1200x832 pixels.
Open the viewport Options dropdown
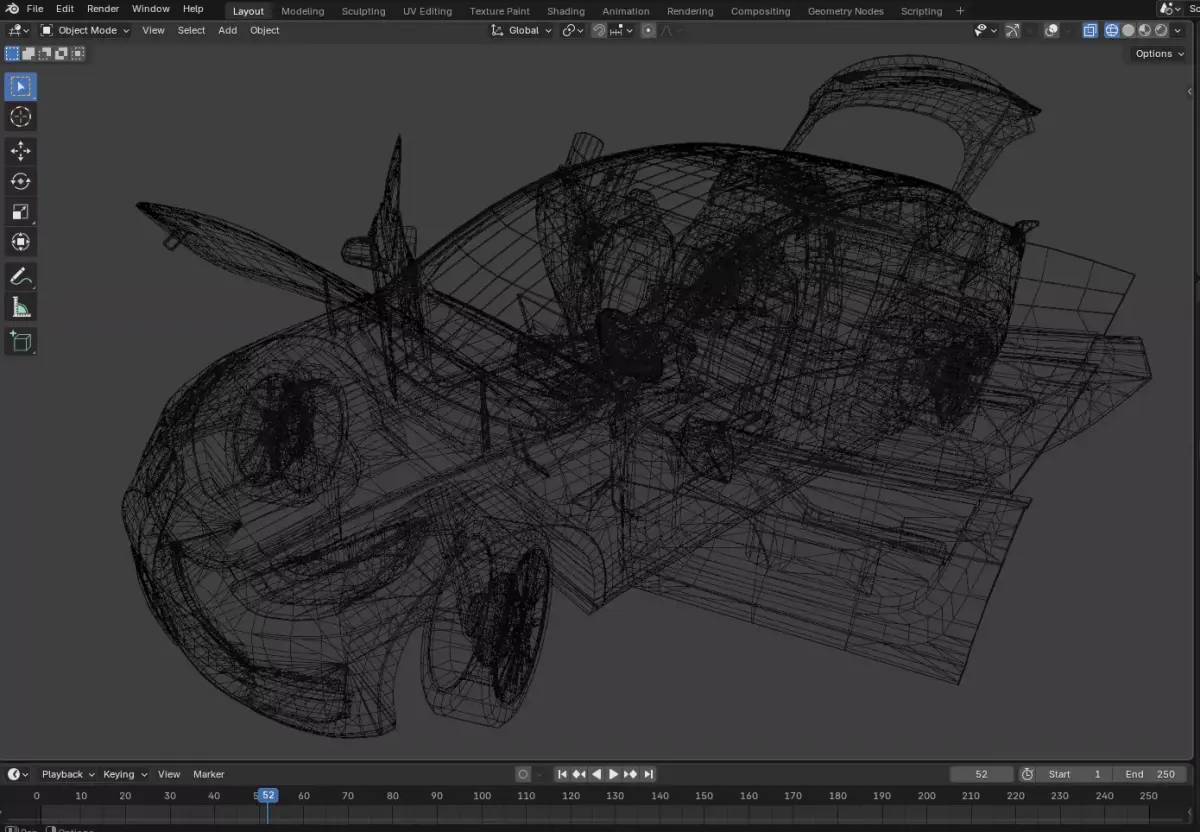[x=1159, y=54]
